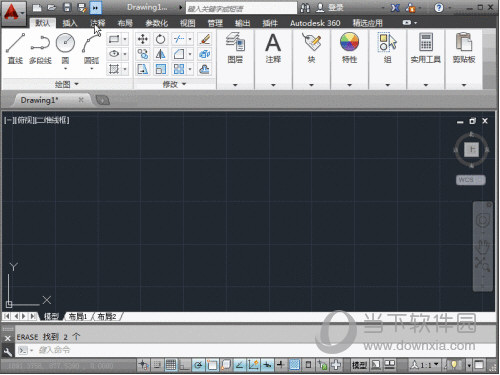Expand the 绘图 (Draw) panel flyout
500x375 pixels.
[x=67, y=84]
